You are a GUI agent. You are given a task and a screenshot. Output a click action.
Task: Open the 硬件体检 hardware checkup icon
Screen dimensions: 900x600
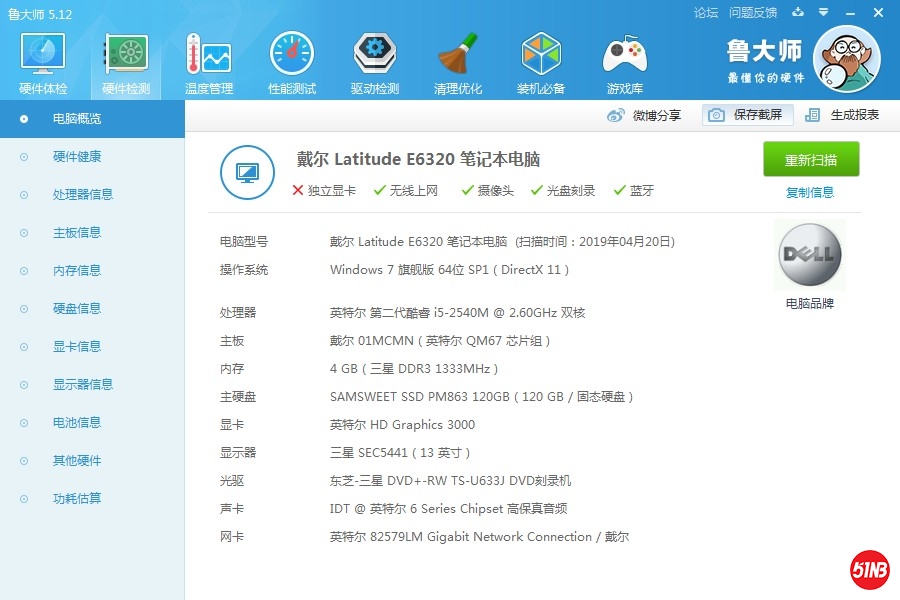[x=41, y=60]
